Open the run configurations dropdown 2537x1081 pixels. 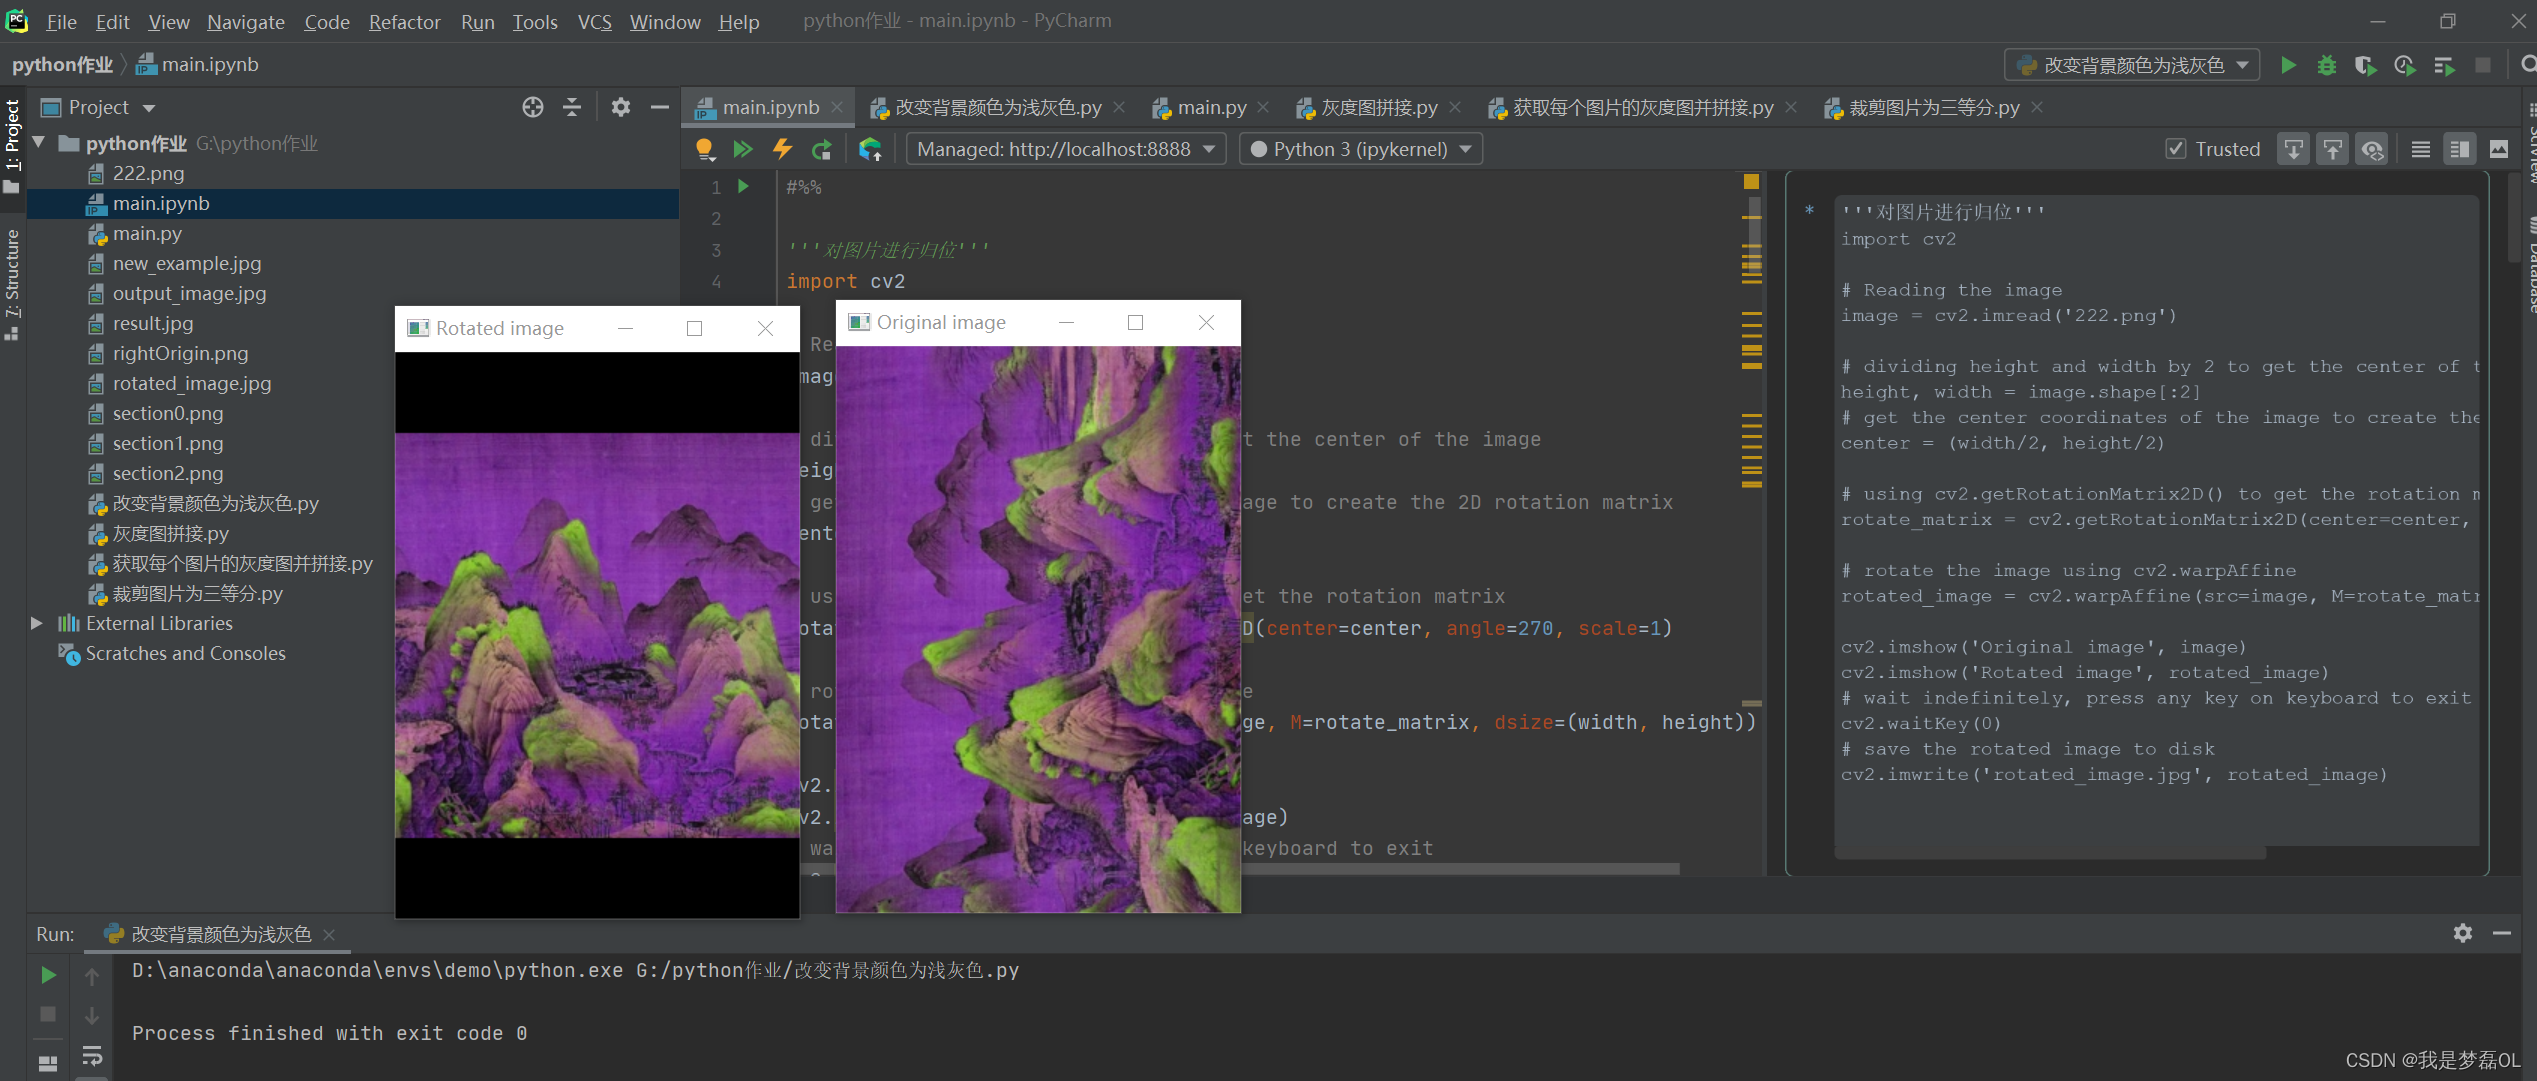2131,64
